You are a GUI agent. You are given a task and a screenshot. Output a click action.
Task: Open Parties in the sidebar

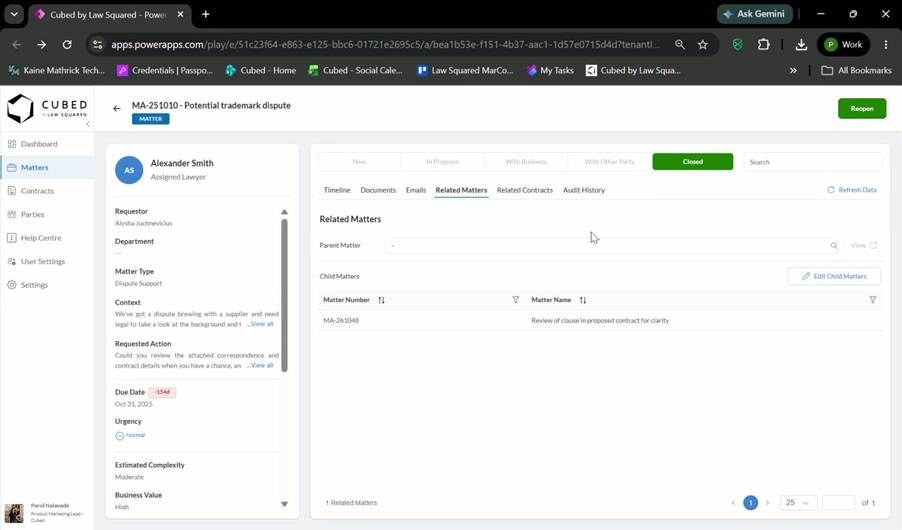(32, 215)
